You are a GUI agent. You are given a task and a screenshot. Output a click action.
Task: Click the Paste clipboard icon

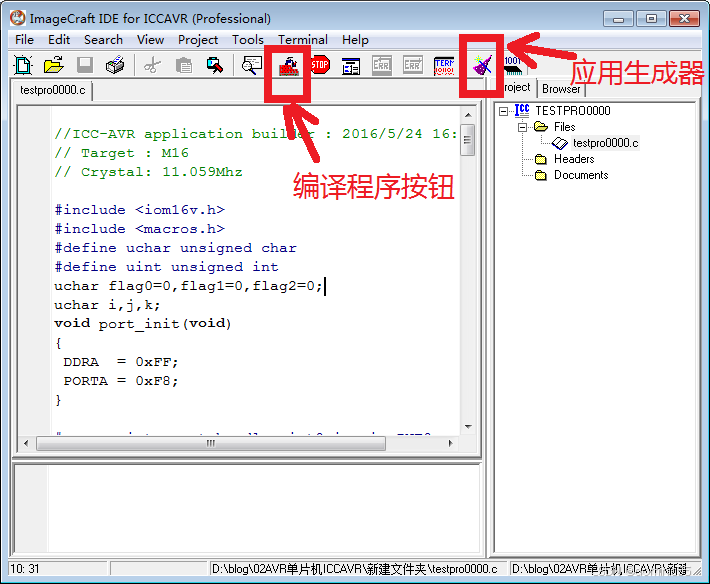coord(183,66)
